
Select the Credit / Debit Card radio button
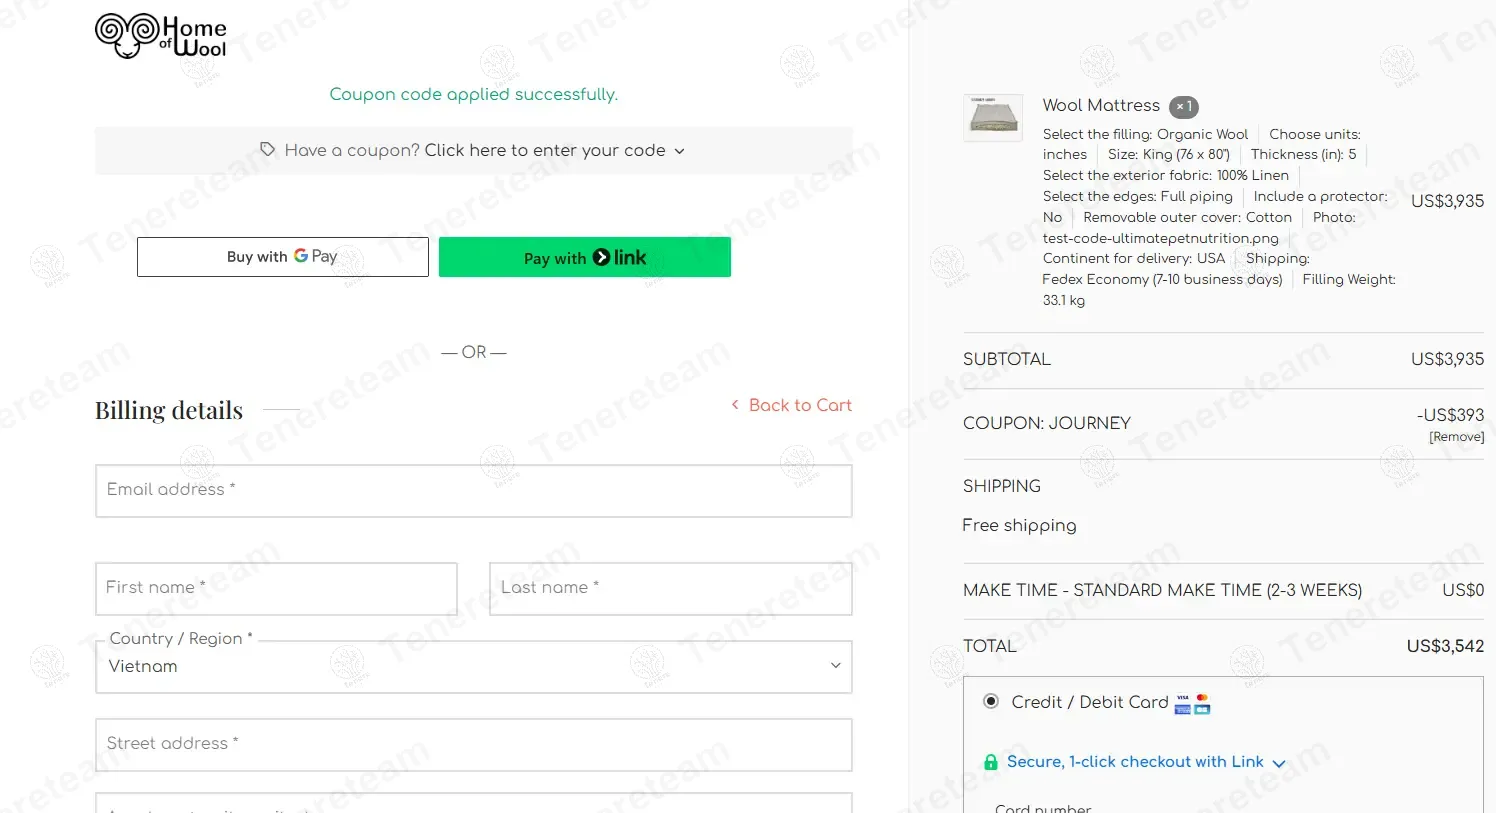991,702
